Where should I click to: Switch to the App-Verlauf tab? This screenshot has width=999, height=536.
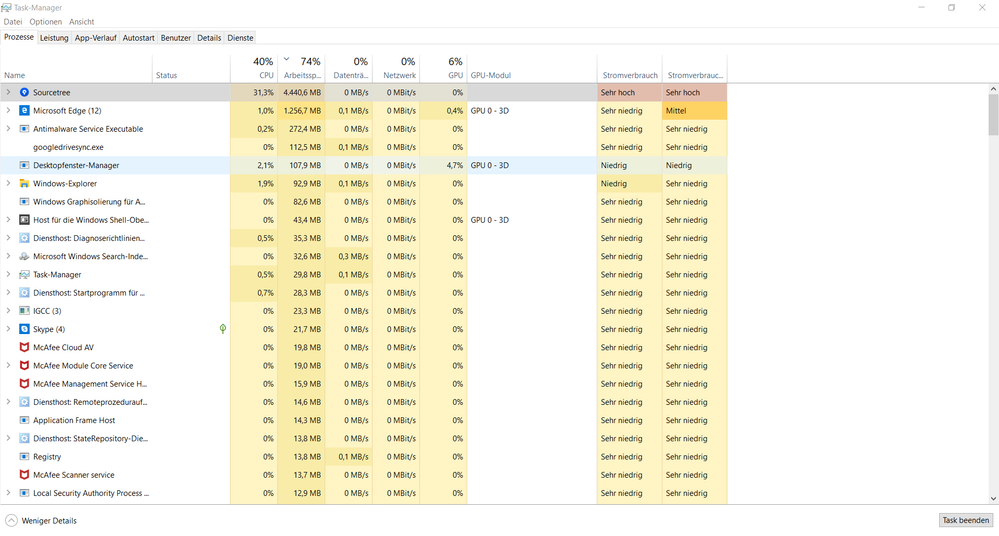coord(96,38)
